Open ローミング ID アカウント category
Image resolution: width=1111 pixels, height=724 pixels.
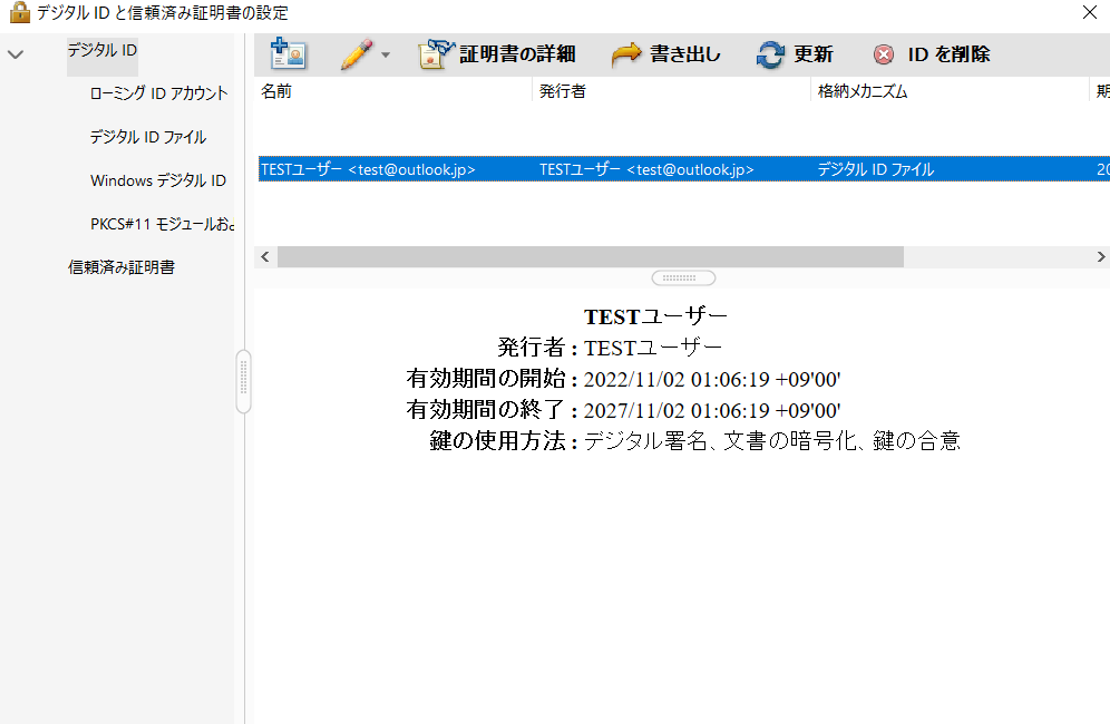[158, 92]
